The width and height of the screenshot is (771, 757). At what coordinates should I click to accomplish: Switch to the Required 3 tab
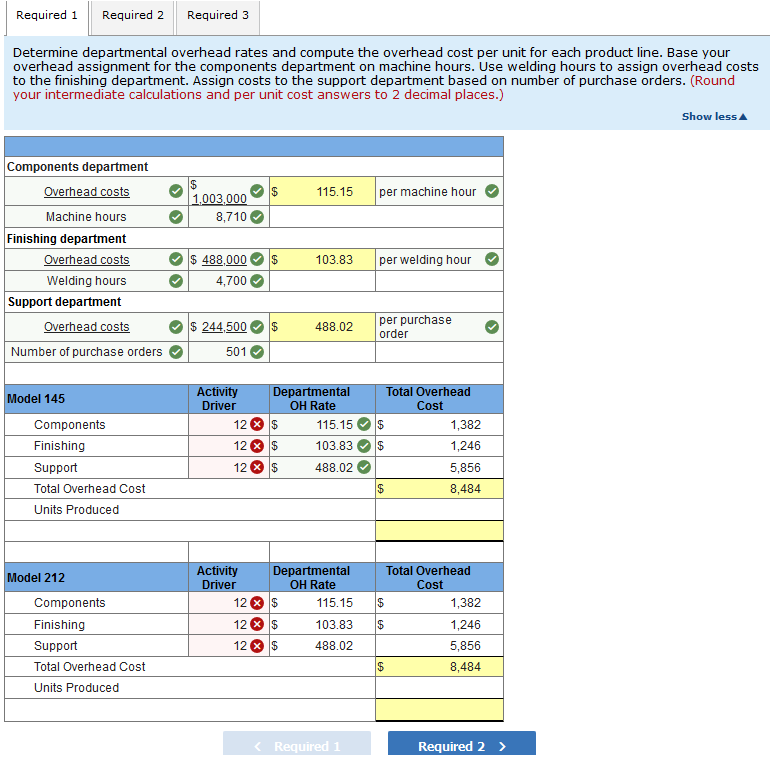218,16
